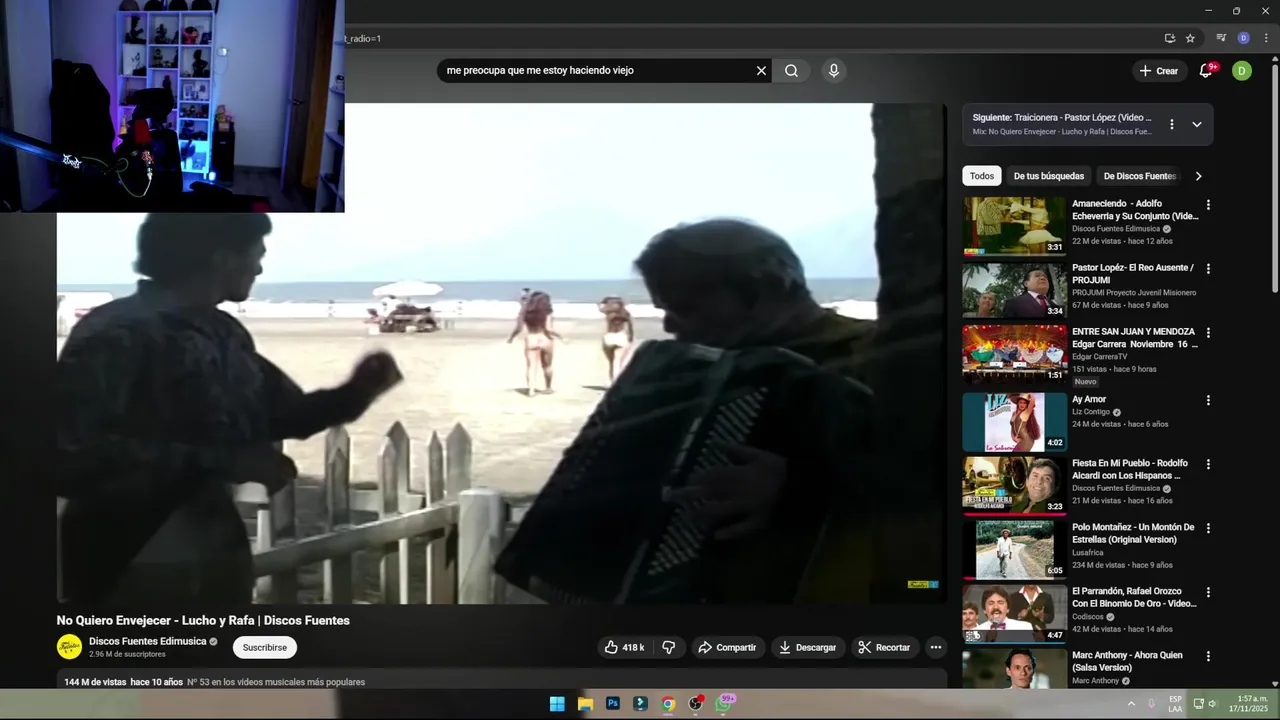This screenshot has width=1280, height=720.
Task: Dislike the video
Action: pos(668,647)
